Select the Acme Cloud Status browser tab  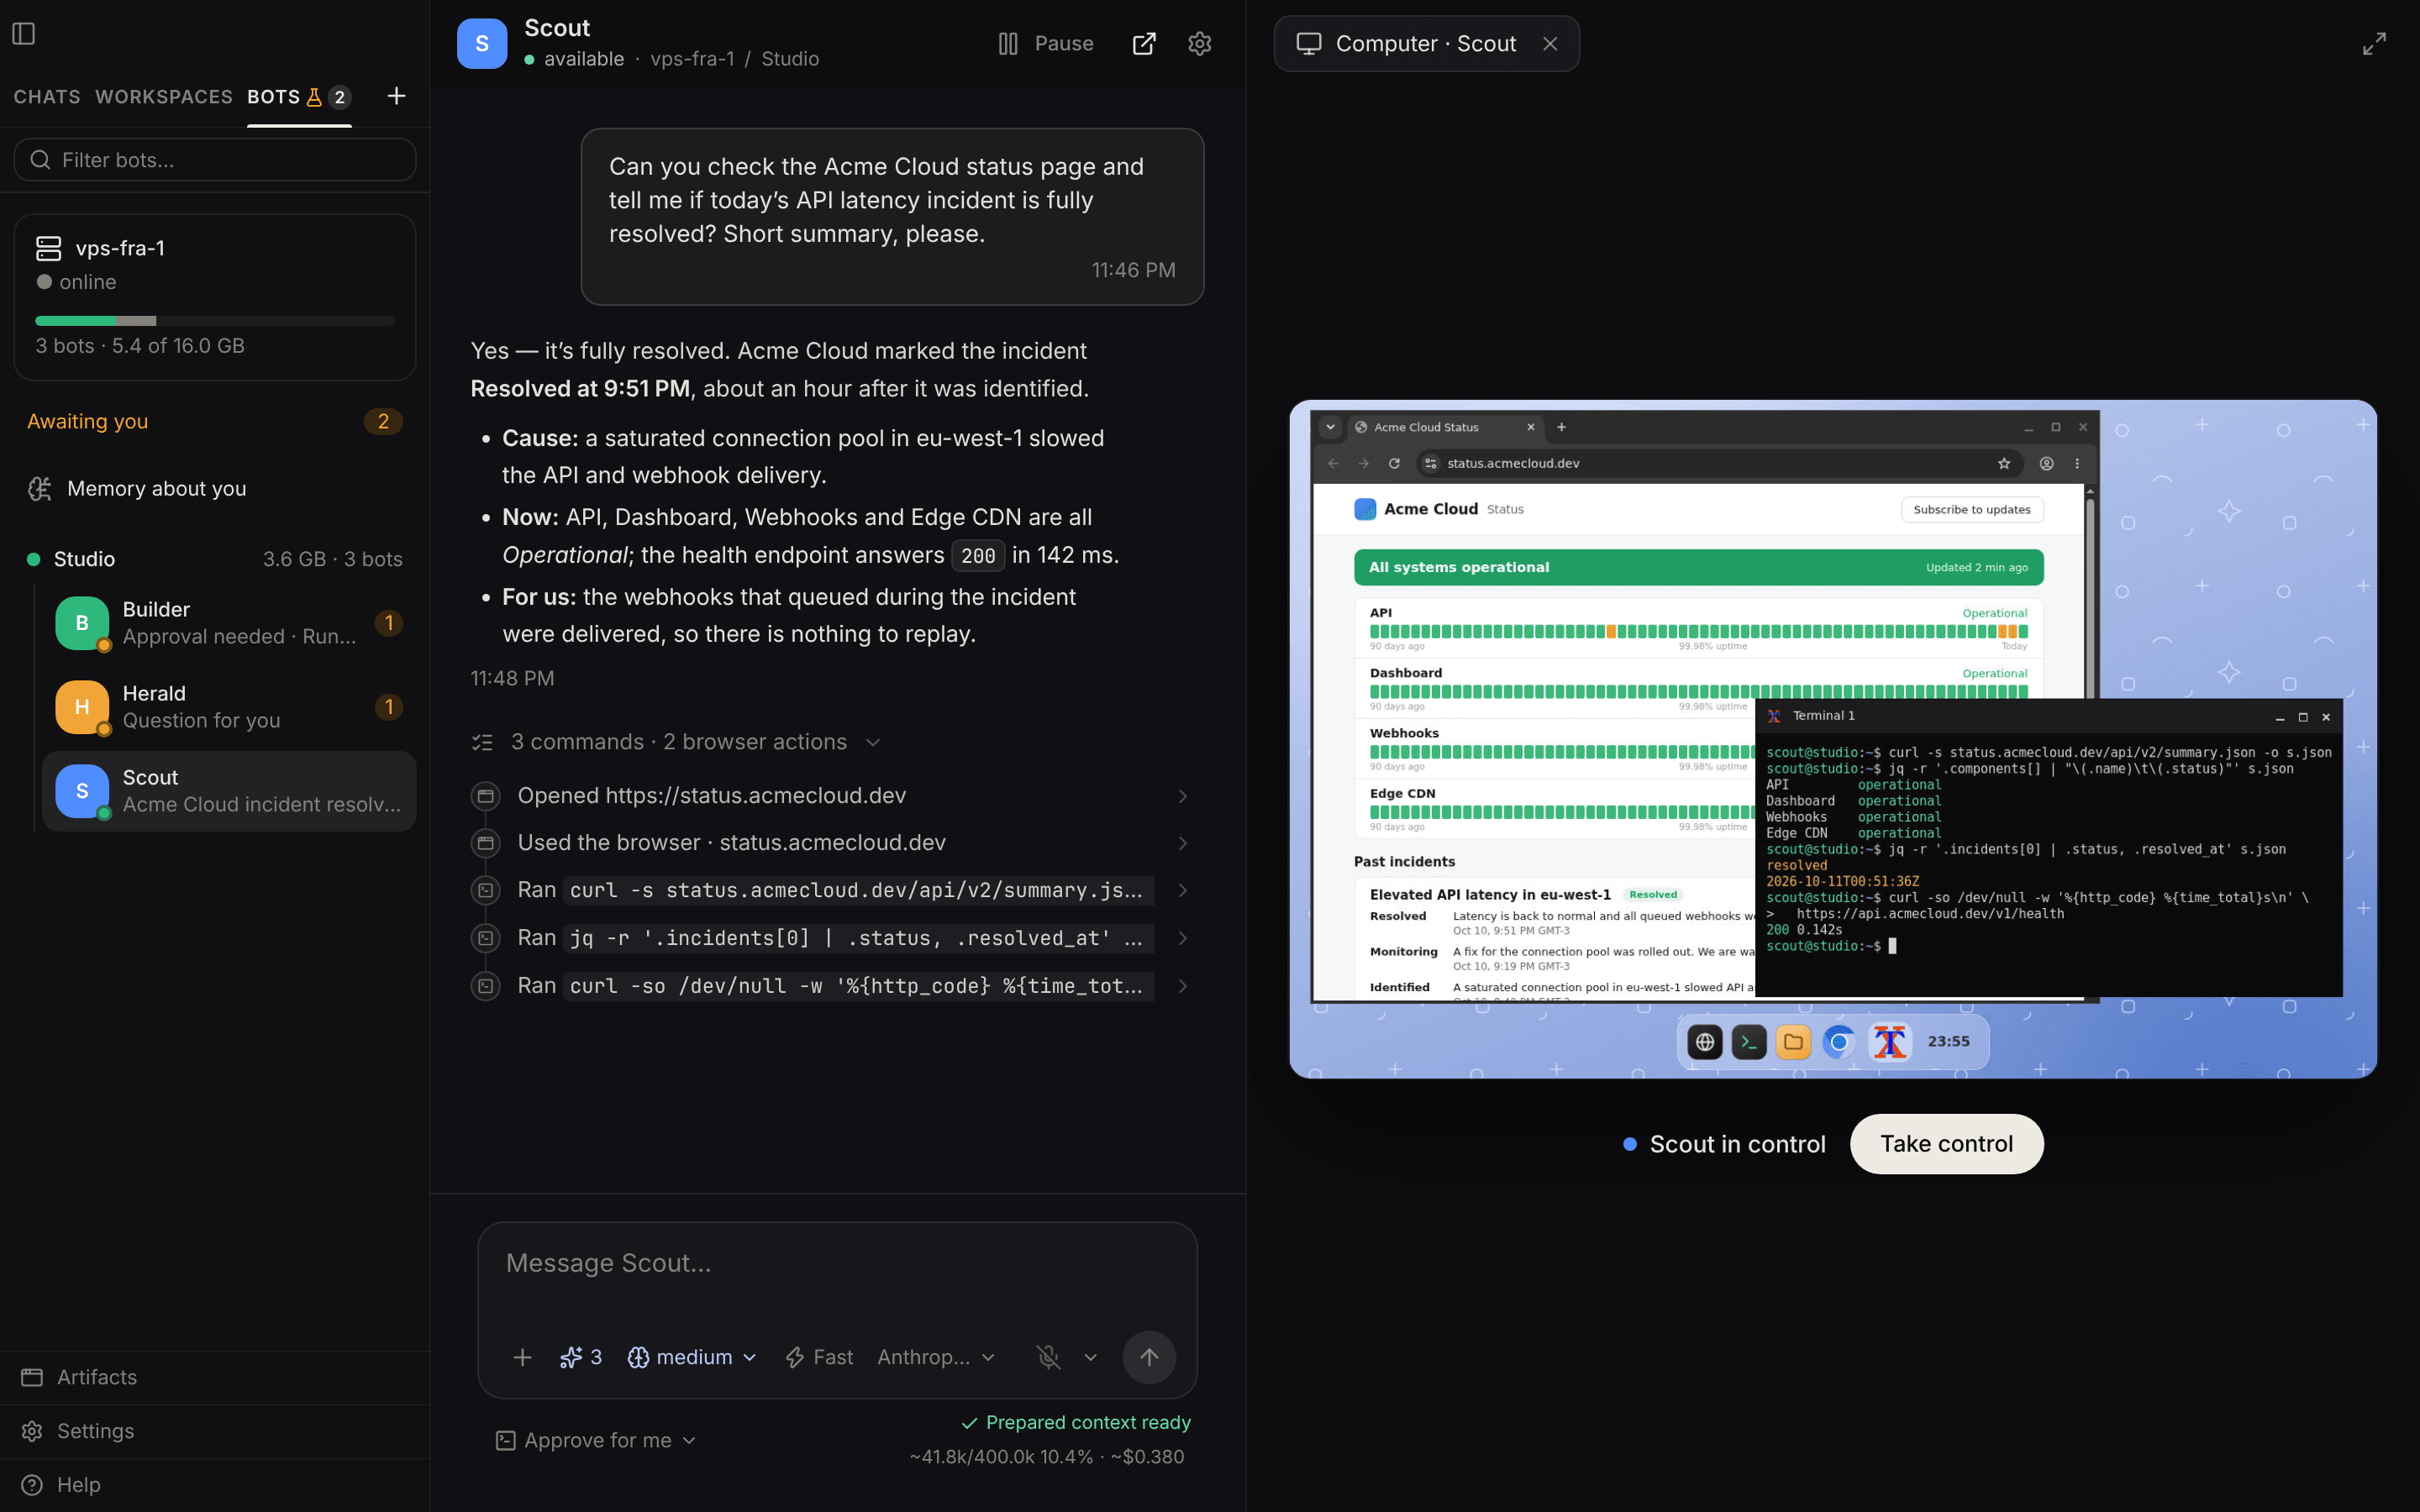1445,427
